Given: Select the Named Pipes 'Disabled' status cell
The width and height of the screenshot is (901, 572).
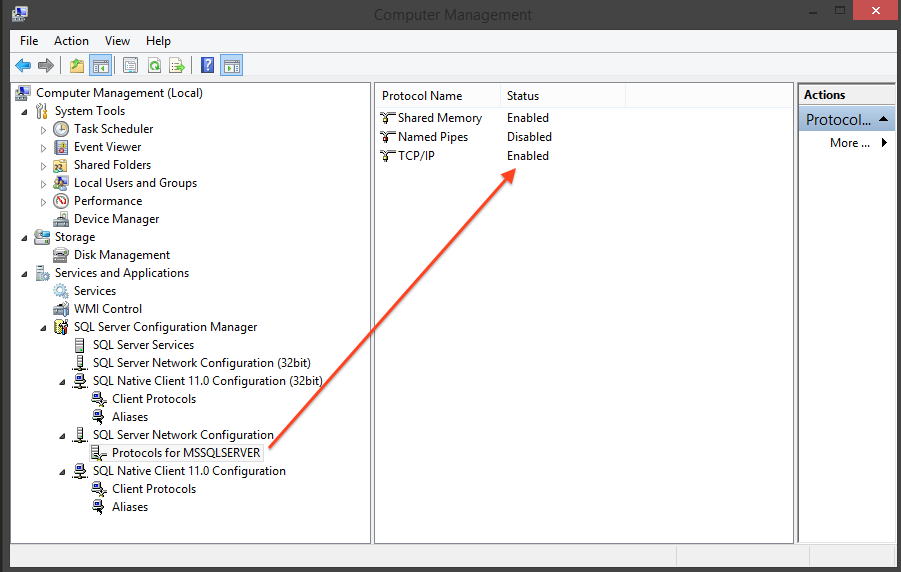Looking at the screenshot, I should pos(529,137).
